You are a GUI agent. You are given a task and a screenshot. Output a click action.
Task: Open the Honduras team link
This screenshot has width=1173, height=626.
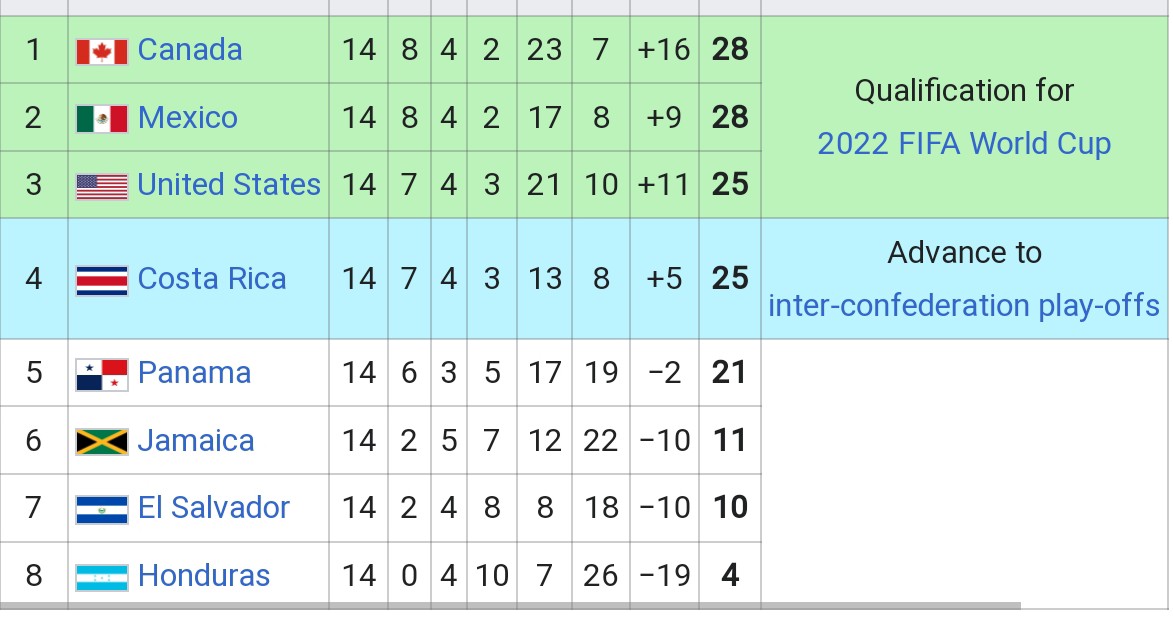coord(204,576)
